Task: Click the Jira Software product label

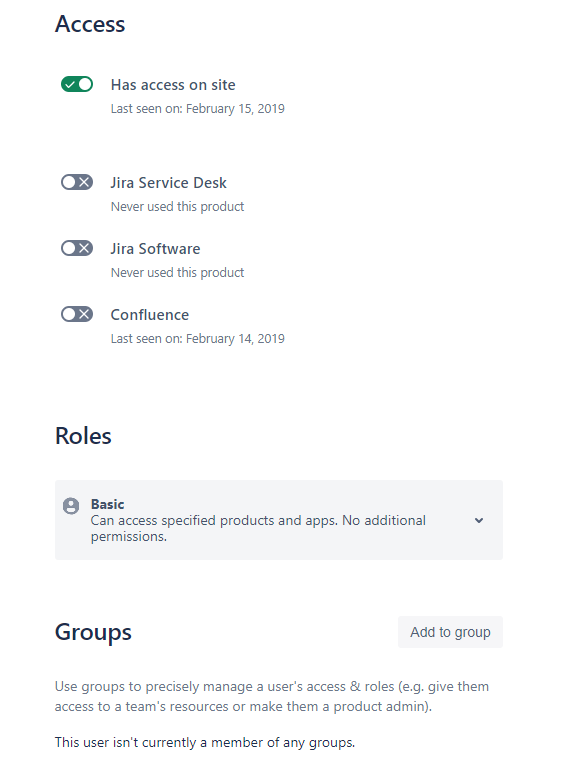Action: tap(155, 248)
